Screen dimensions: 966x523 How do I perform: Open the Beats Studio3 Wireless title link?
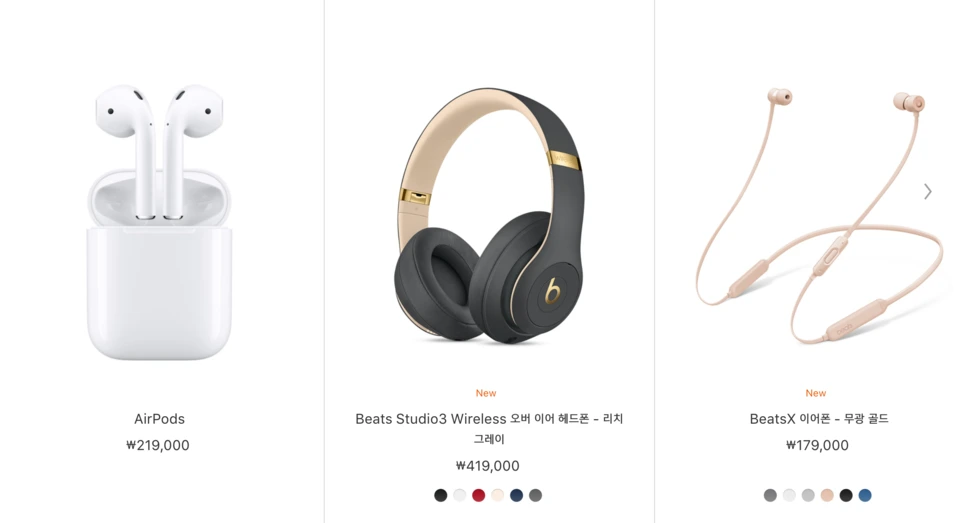coord(489,429)
